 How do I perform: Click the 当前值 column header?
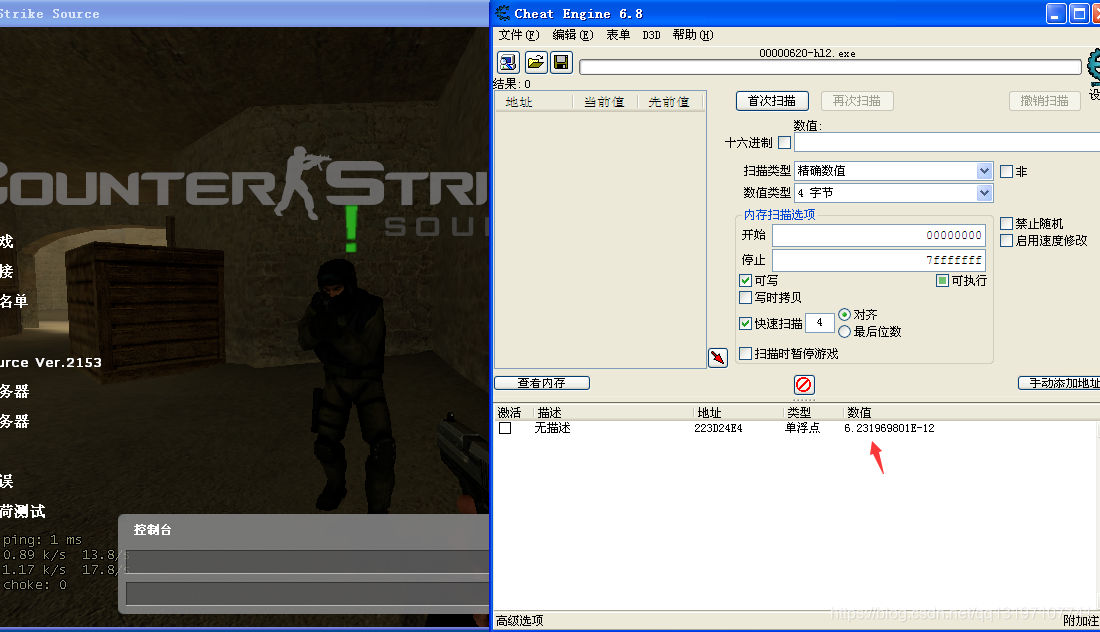pyautogui.click(x=604, y=102)
